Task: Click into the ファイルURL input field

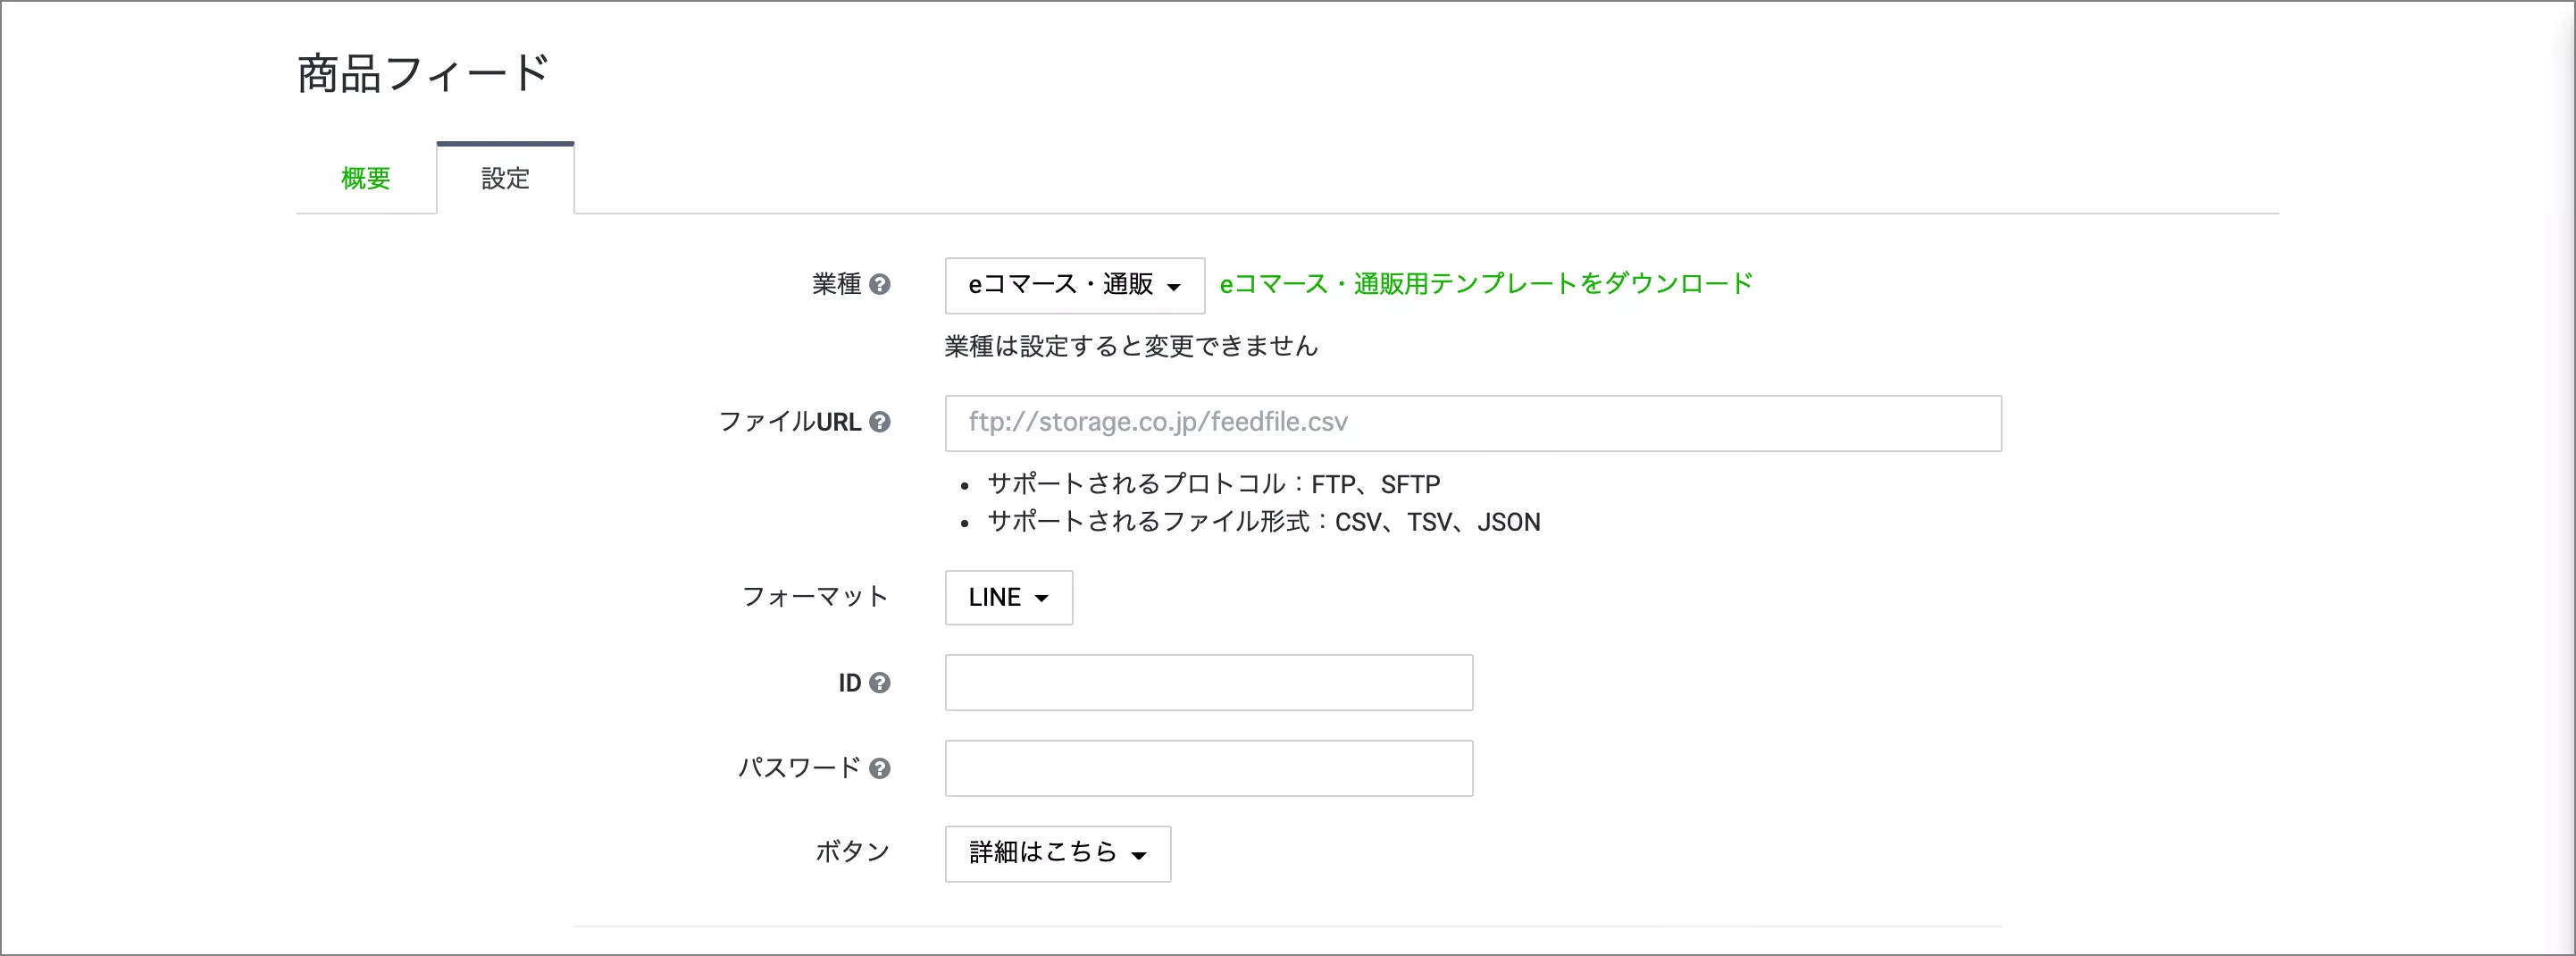Action: tap(1472, 423)
